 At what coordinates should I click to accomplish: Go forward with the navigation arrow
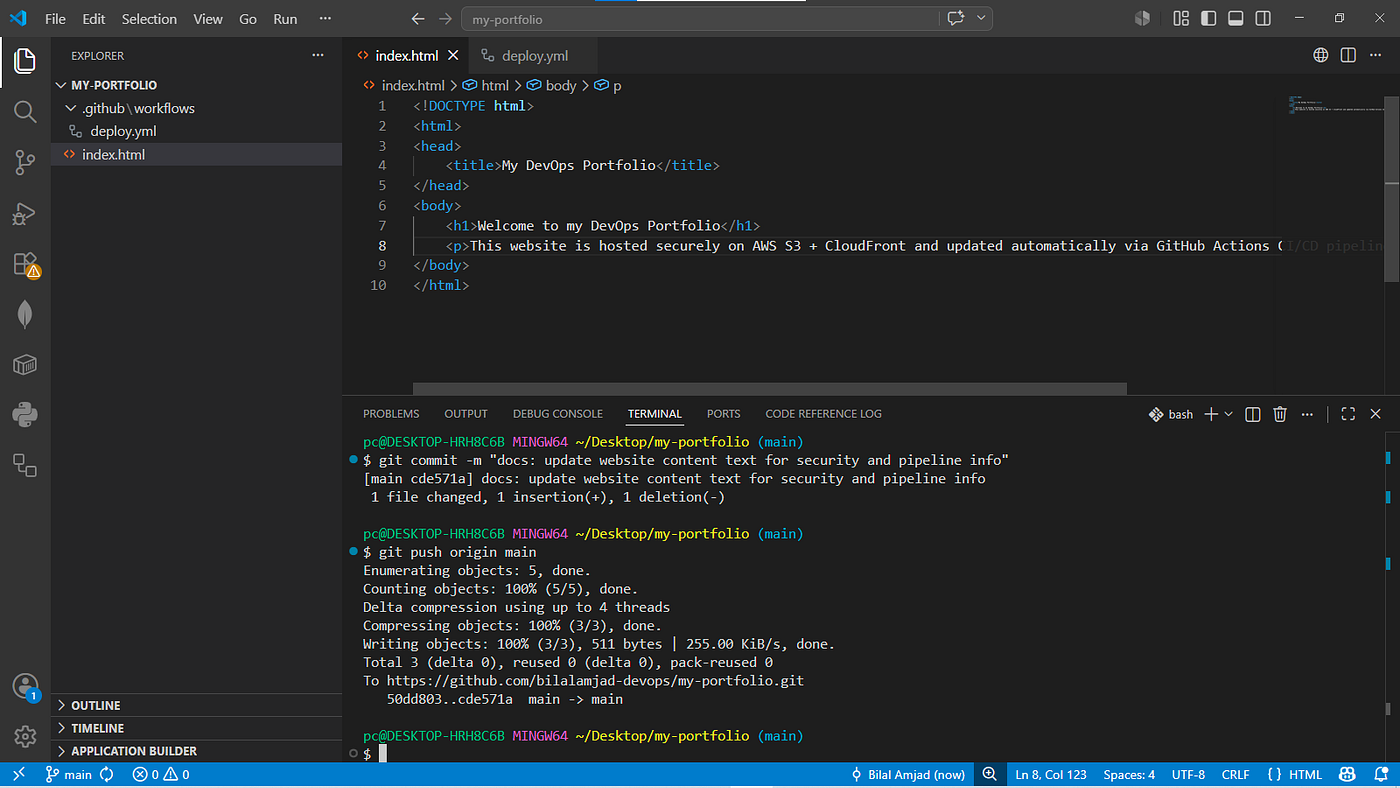[x=445, y=19]
